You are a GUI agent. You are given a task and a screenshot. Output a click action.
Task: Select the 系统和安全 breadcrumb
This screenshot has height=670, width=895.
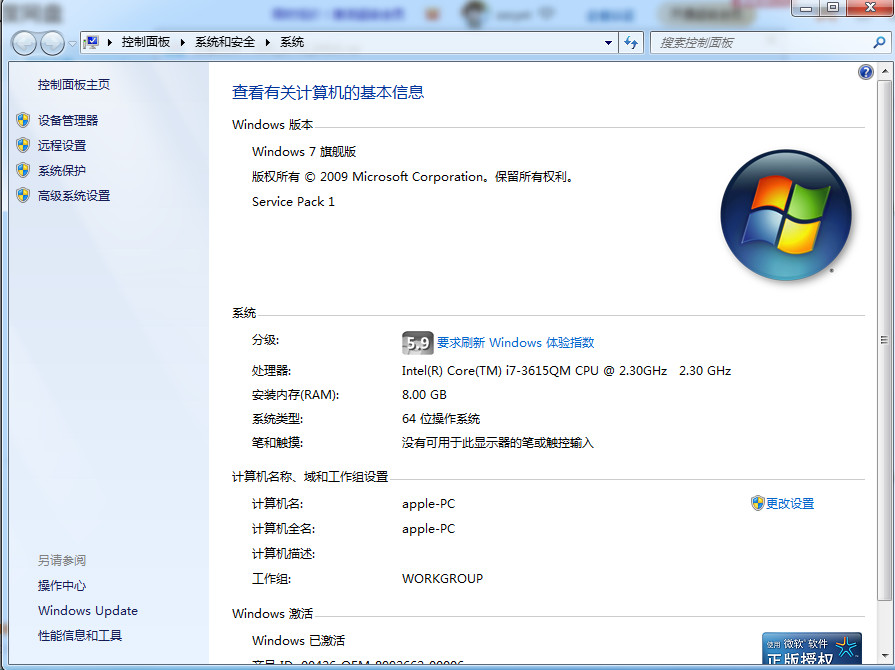click(225, 42)
